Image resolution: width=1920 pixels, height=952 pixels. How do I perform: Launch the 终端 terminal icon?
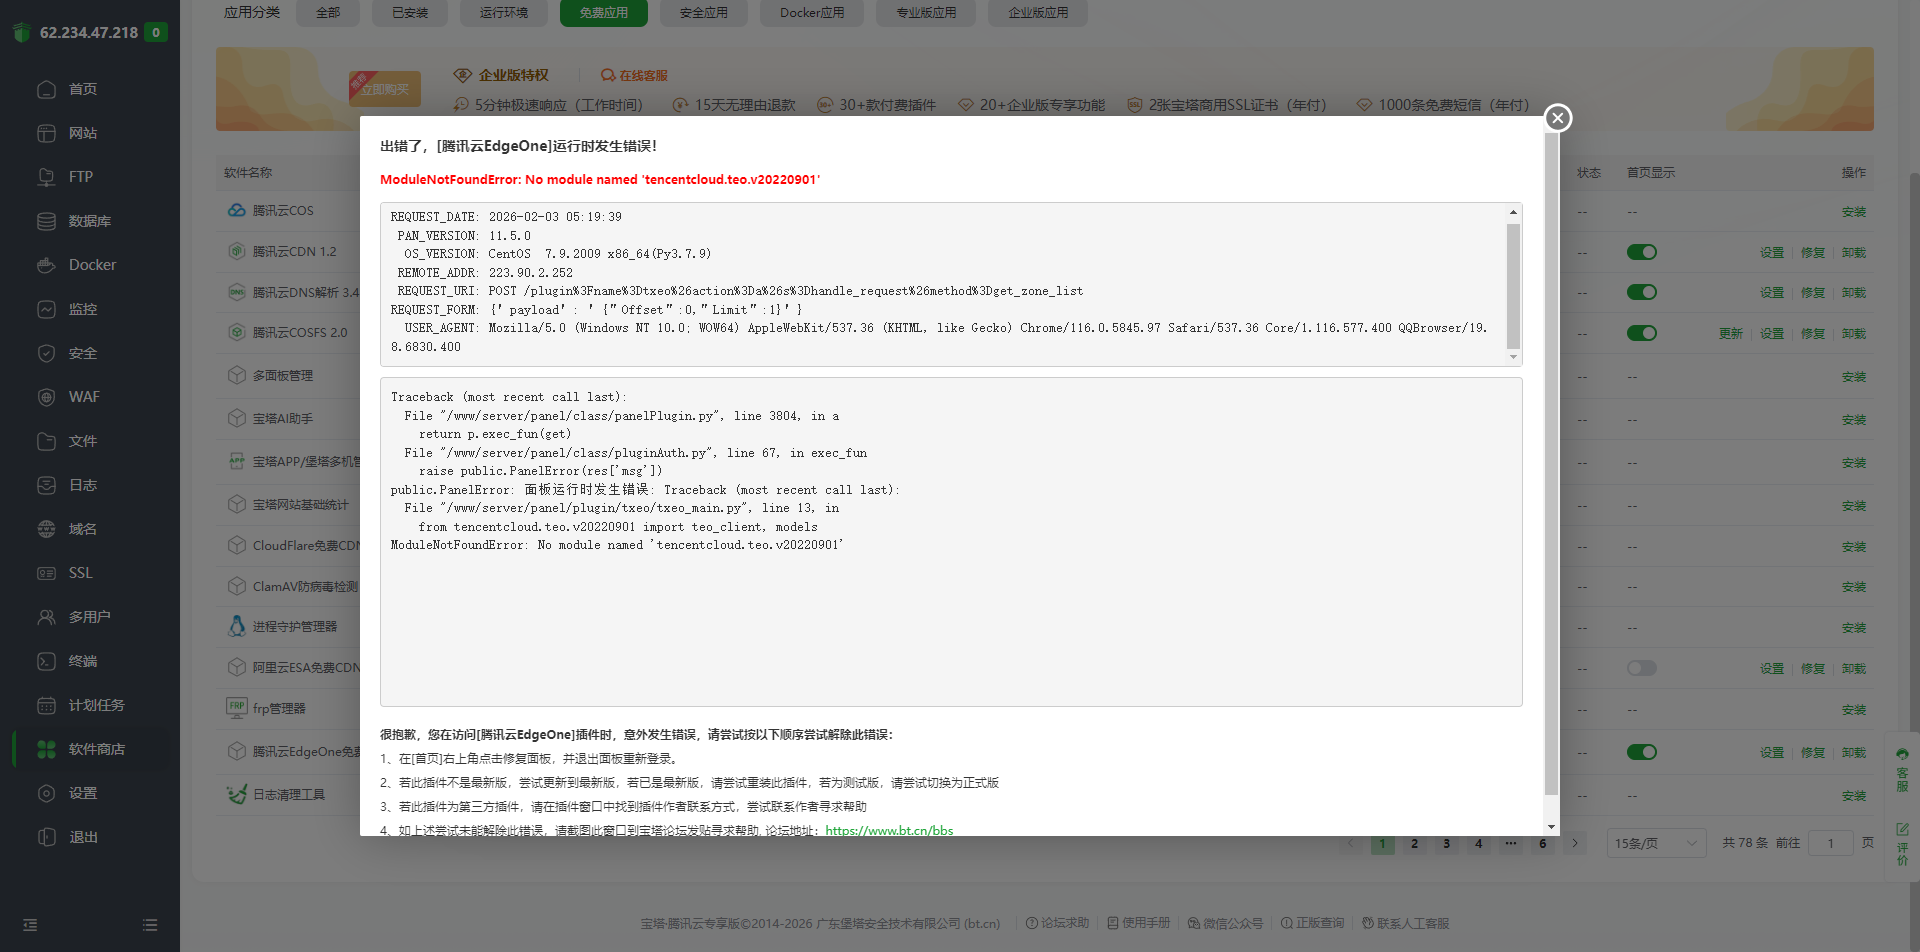coord(46,661)
